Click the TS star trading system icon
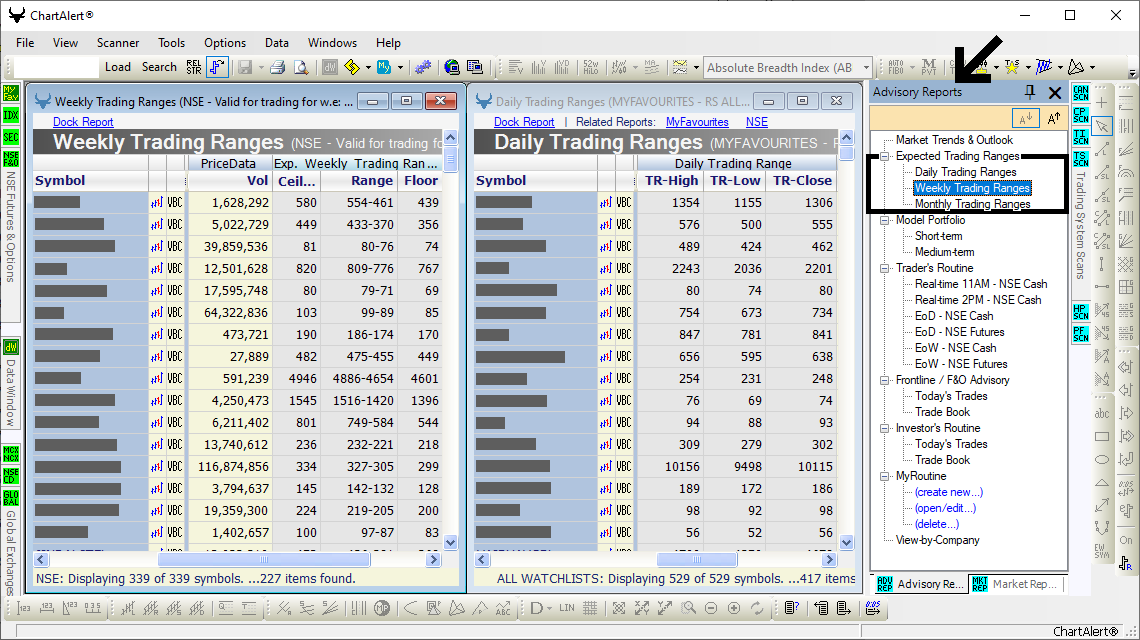The height and width of the screenshot is (640, 1140). coord(1011,67)
